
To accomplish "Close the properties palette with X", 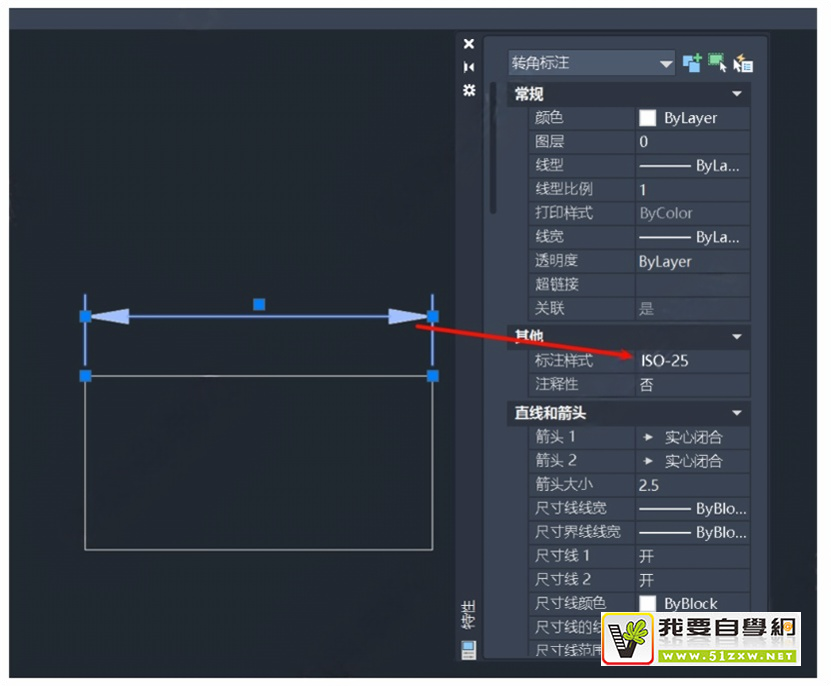I will 469,44.
